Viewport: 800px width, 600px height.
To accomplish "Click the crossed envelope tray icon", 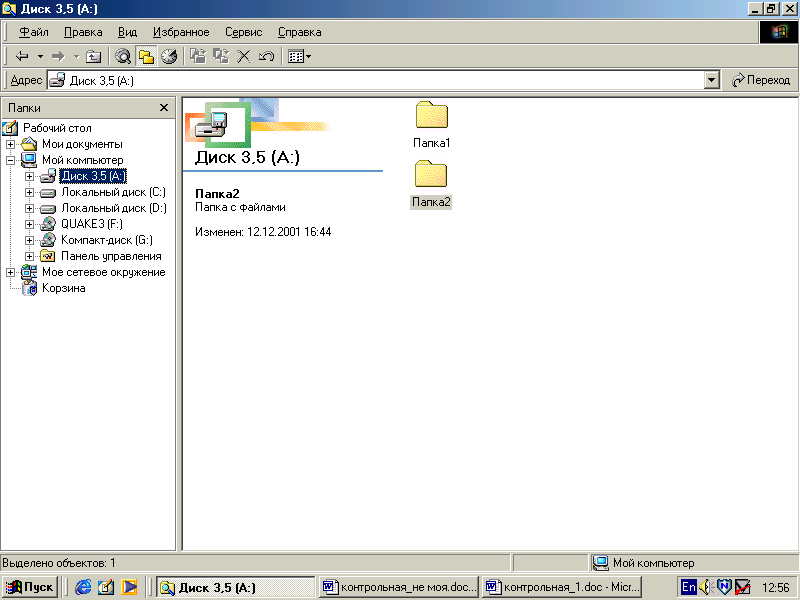I will 742,587.
